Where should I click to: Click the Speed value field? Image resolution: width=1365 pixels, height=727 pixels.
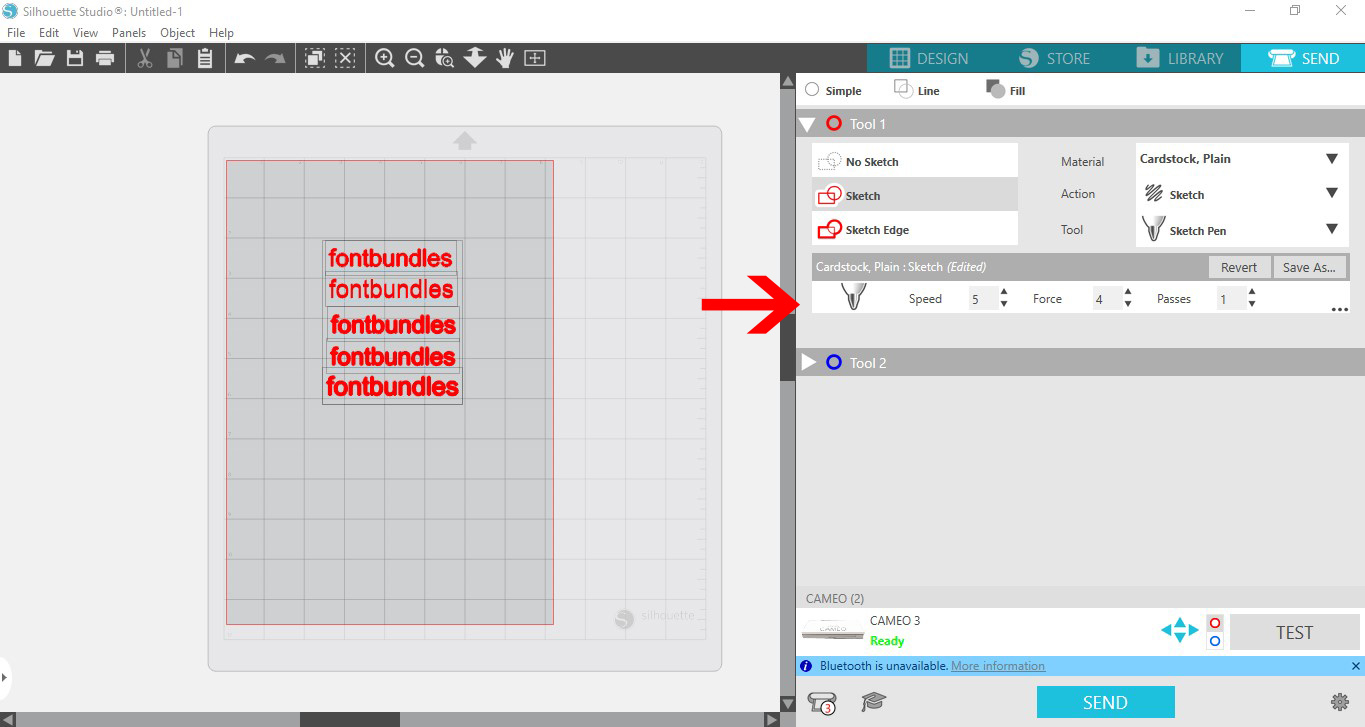tap(982, 298)
